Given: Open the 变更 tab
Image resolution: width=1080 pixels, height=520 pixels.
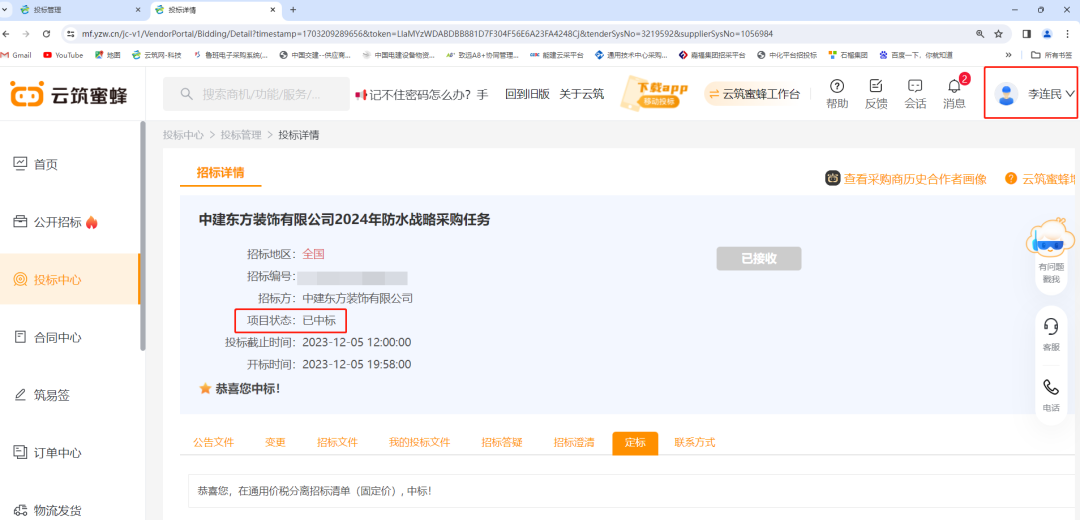Looking at the screenshot, I should click(276, 443).
